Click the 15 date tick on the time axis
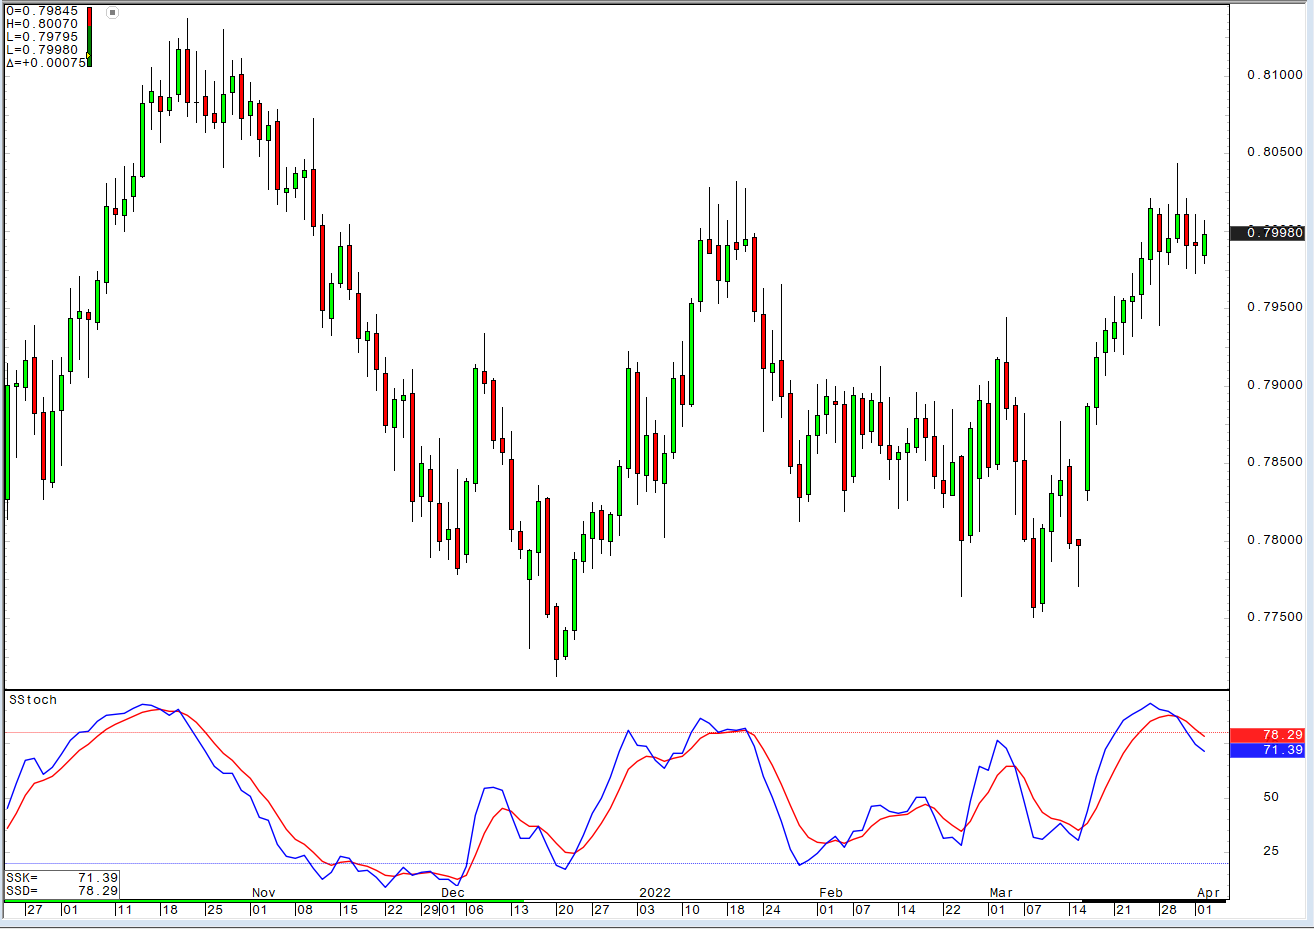Image resolution: width=1314 pixels, height=930 pixels. 349,910
